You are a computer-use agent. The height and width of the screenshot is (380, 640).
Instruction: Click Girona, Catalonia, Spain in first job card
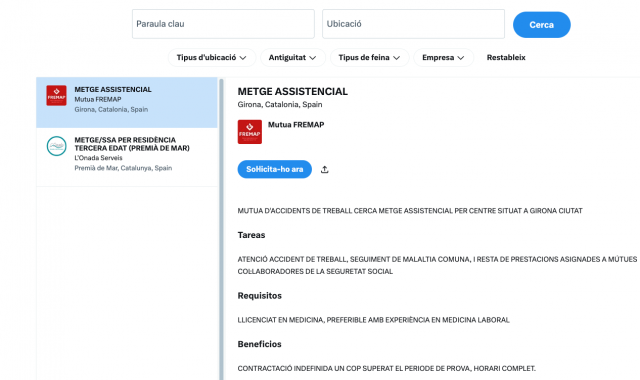111,109
